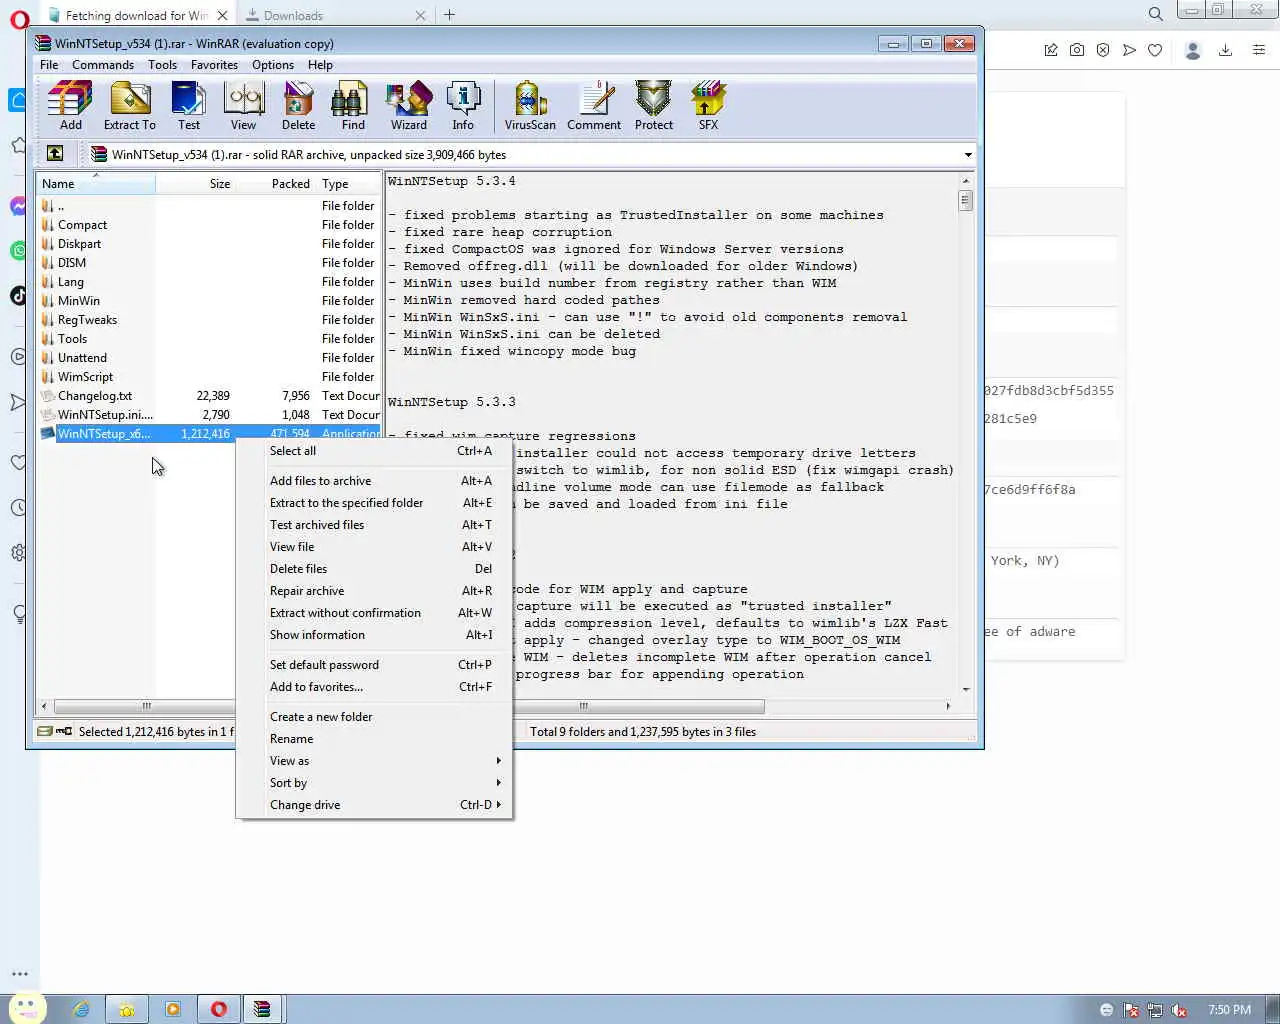Open Opera sidebar settings gear
Viewport: 1280px width, 1024px height.
(x=19, y=552)
